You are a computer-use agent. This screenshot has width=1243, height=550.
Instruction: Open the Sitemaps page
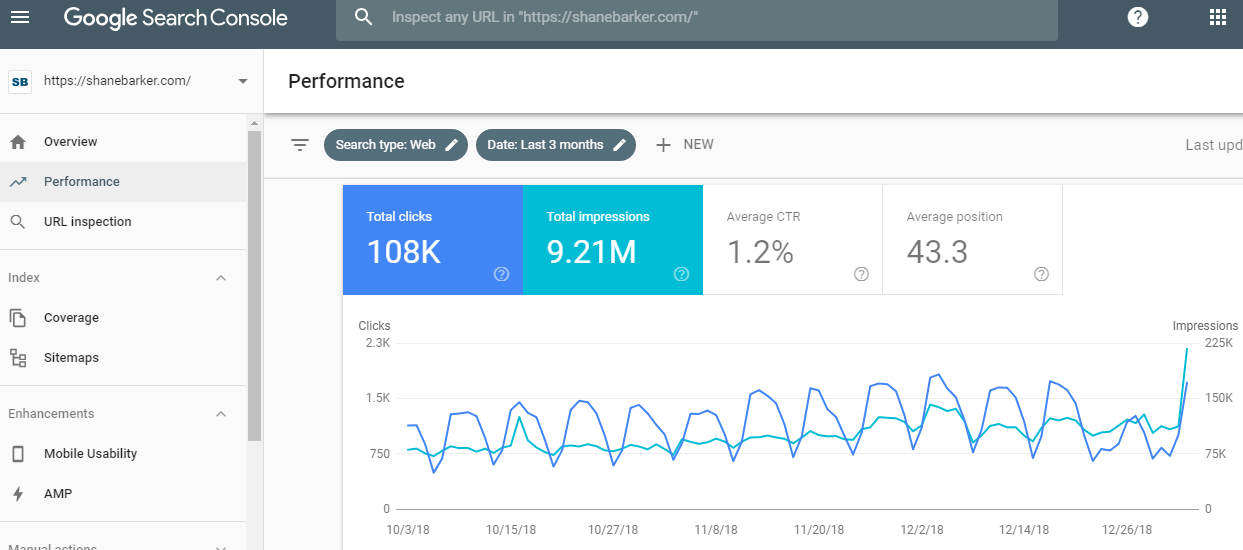click(71, 358)
